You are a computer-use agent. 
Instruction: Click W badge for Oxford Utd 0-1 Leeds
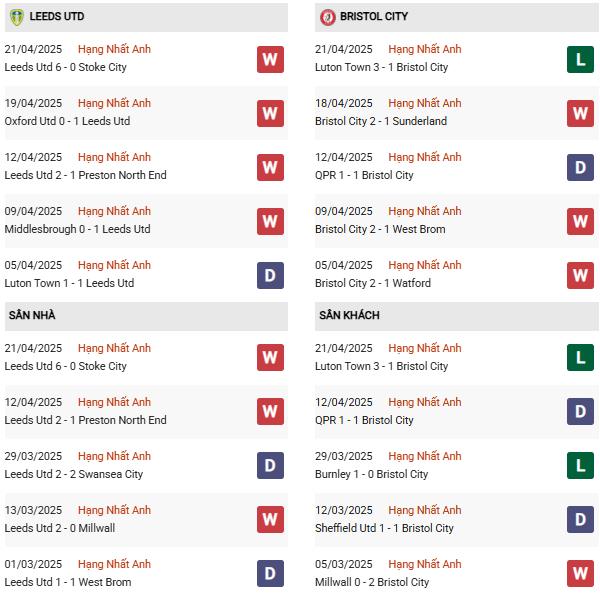(x=270, y=113)
